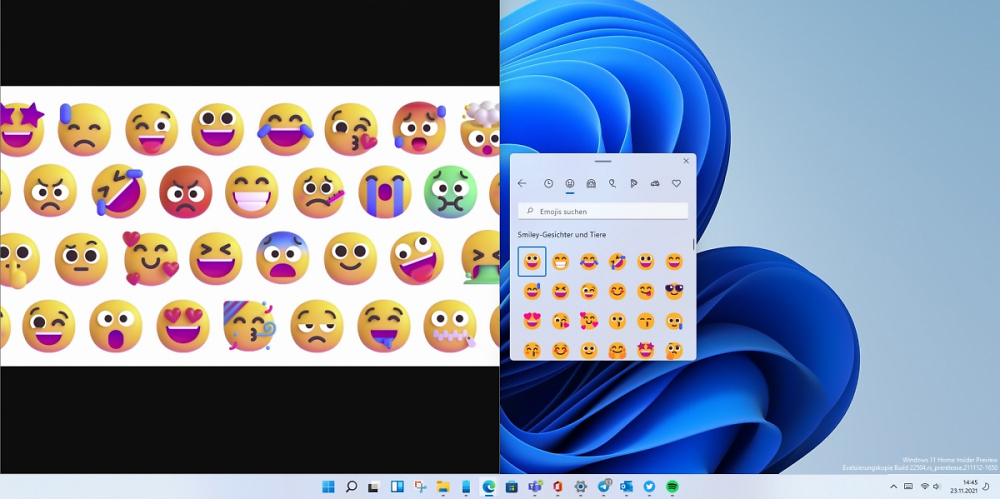The width and height of the screenshot is (1000, 499).
Task: Open Telegram from the taskbar
Action: click(603, 486)
